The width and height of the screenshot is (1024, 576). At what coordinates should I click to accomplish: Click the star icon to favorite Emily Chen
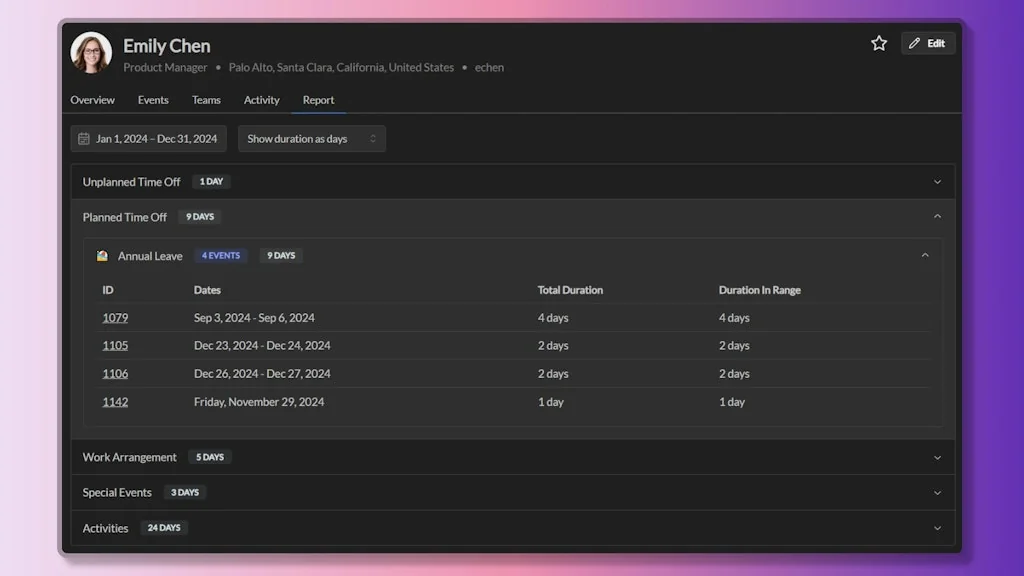pyautogui.click(x=878, y=43)
